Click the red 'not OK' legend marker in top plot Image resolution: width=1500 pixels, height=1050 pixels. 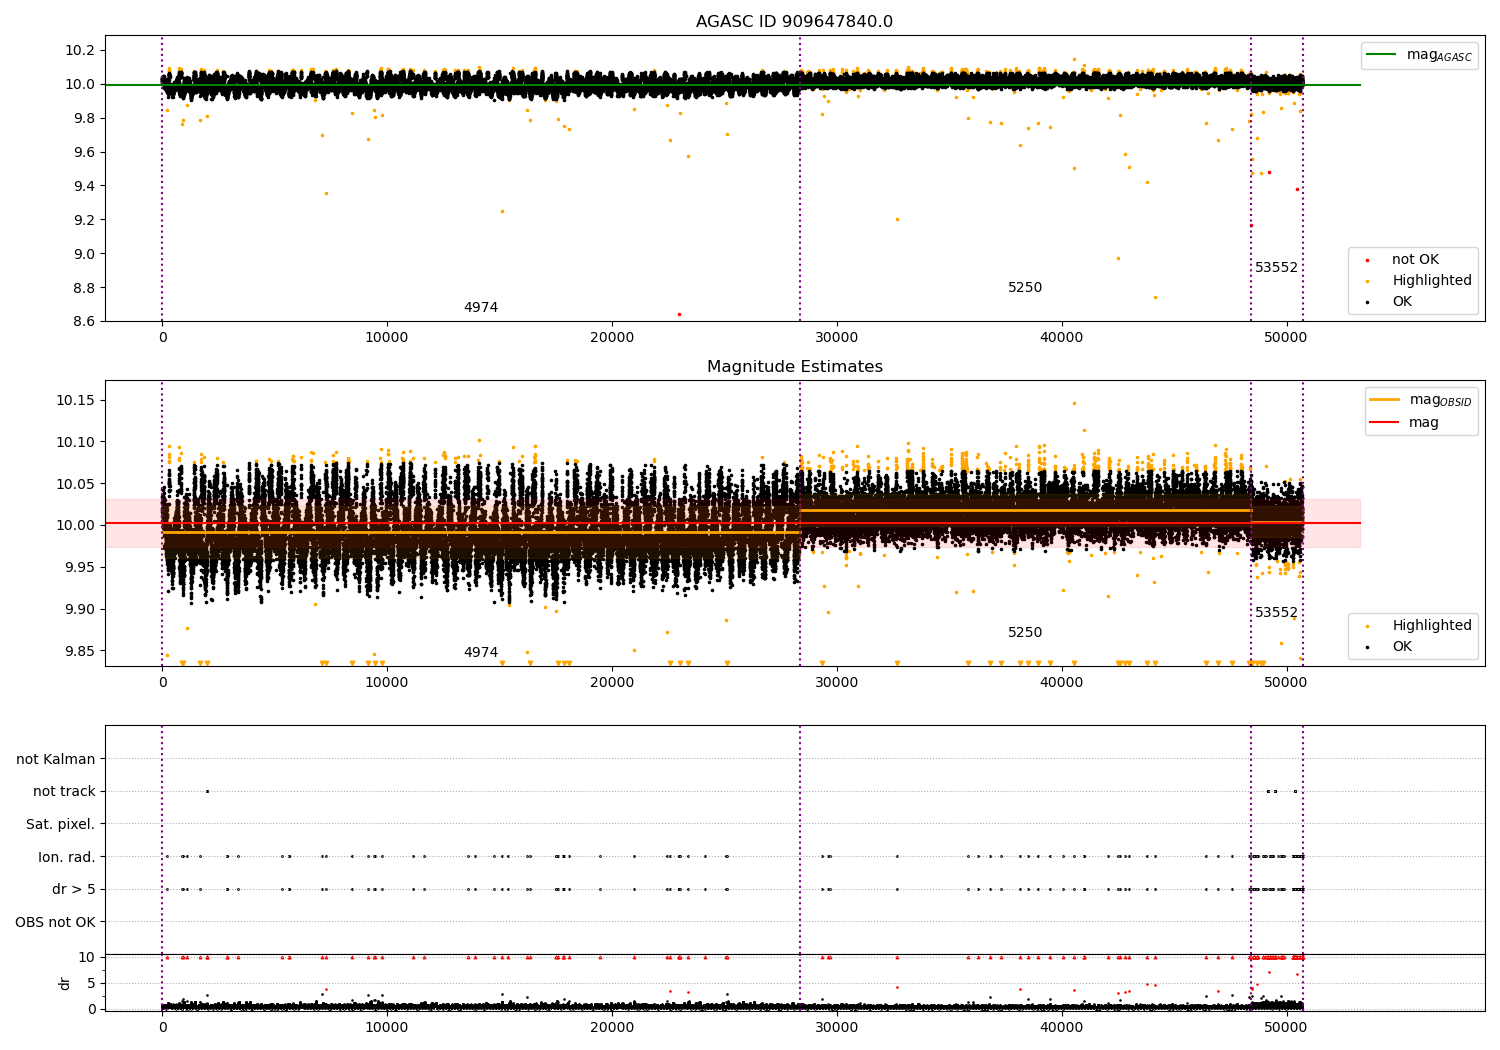coord(1367,260)
